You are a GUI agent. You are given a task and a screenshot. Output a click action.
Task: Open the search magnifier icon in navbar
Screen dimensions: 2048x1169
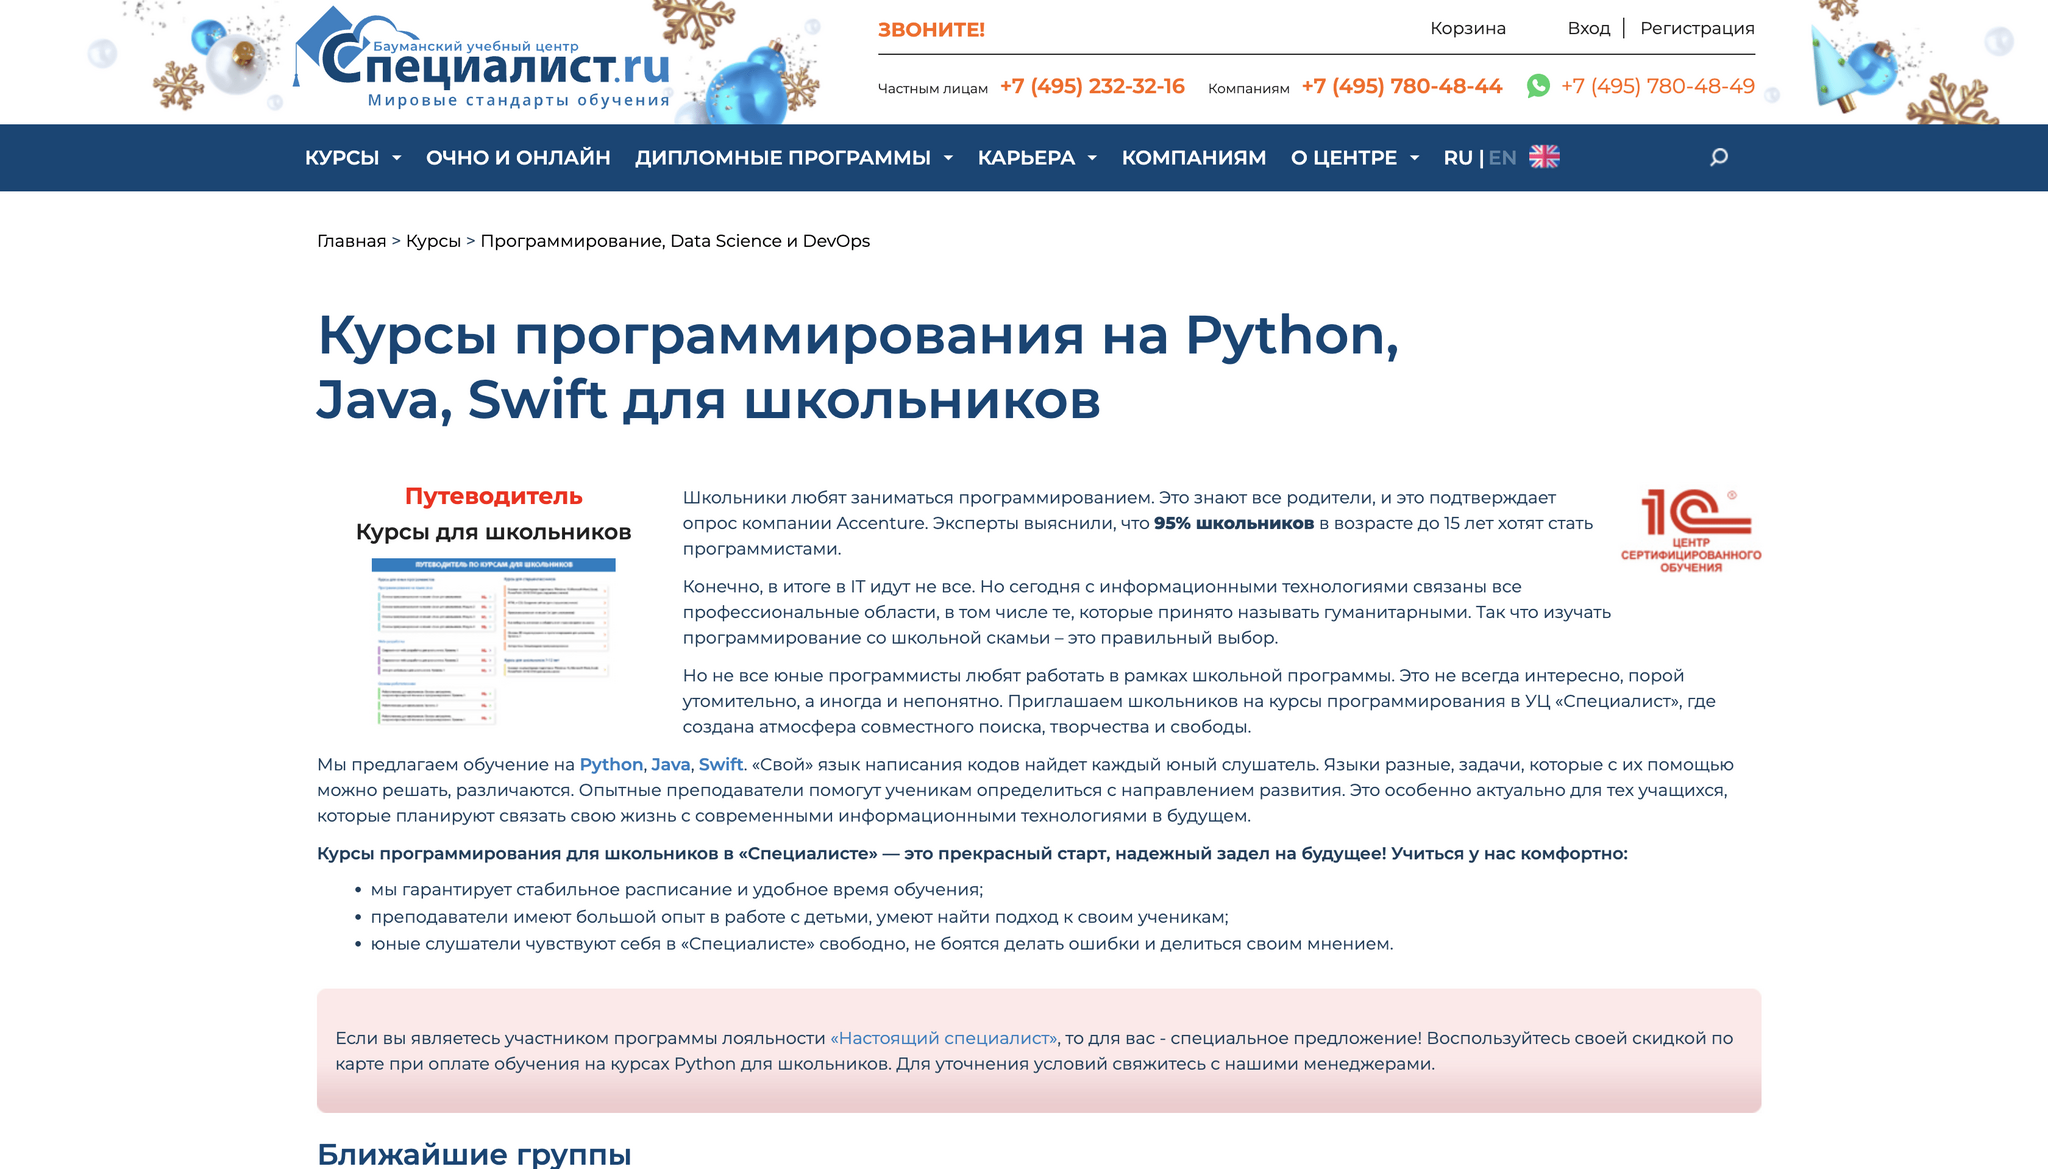click(1718, 157)
